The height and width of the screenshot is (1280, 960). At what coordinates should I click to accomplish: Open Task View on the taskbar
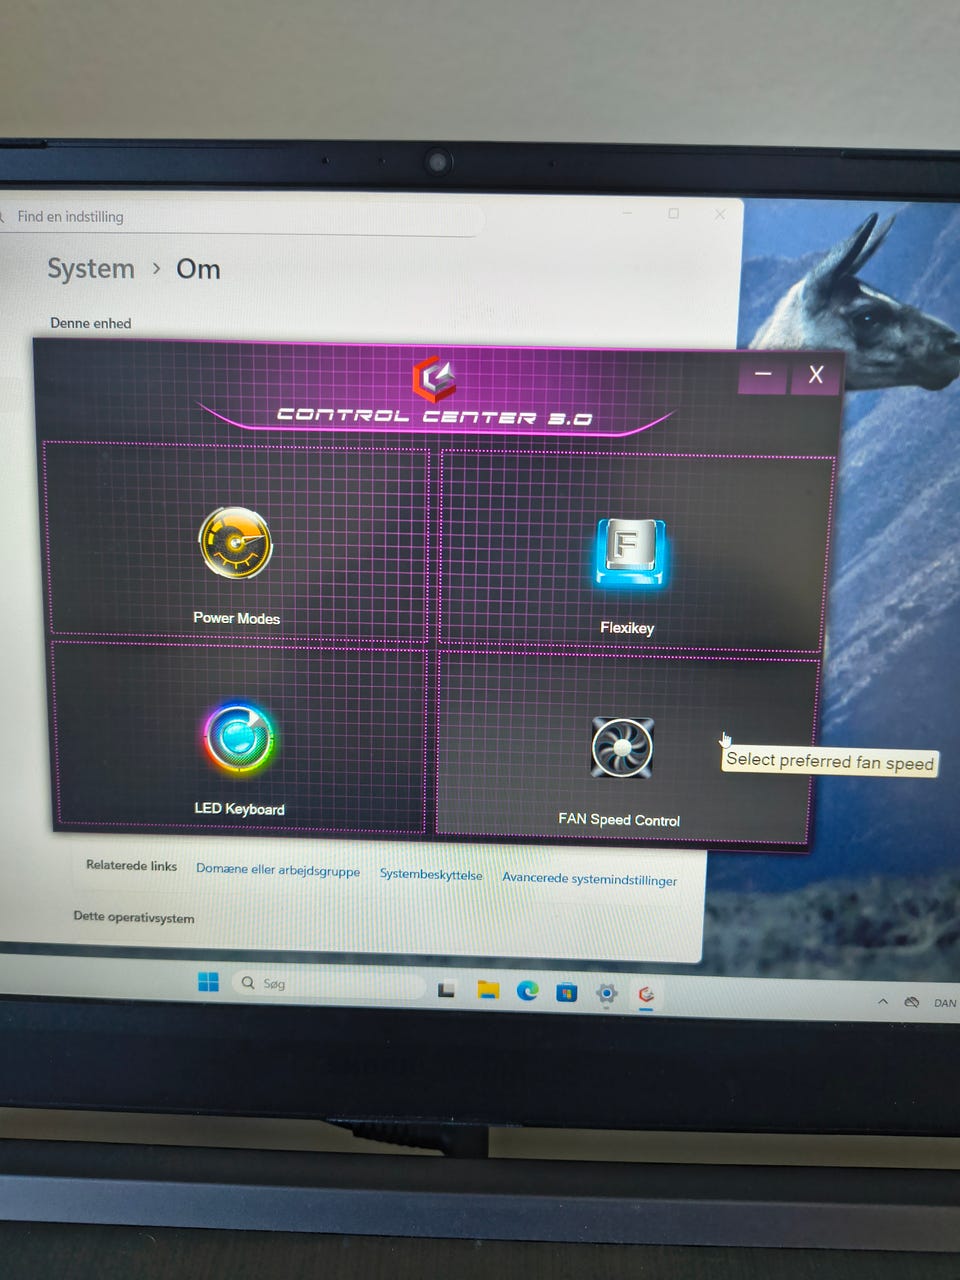click(447, 990)
